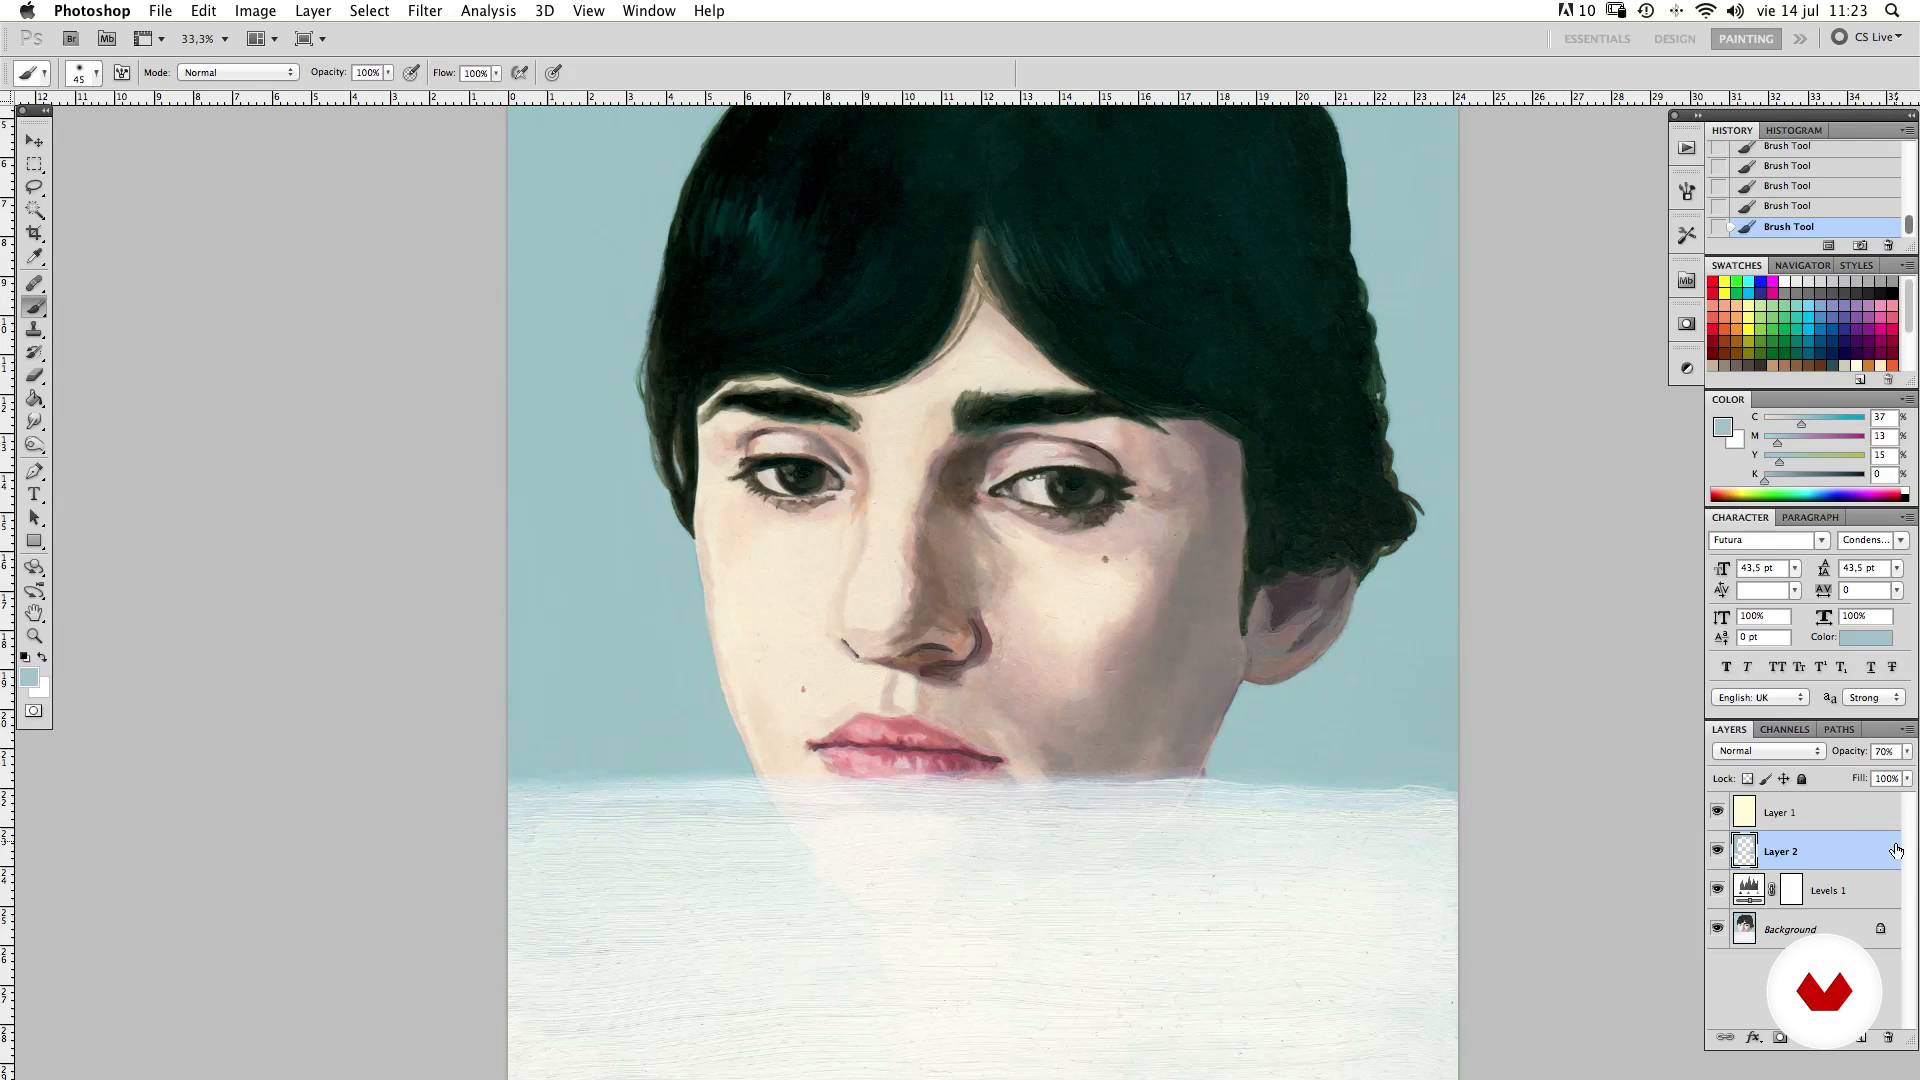Select the Eyedropper tool

point(34,256)
